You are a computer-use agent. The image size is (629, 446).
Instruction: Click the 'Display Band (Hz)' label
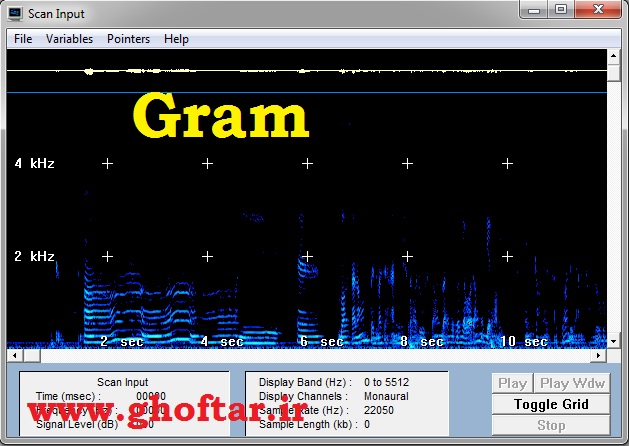pos(305,382)
